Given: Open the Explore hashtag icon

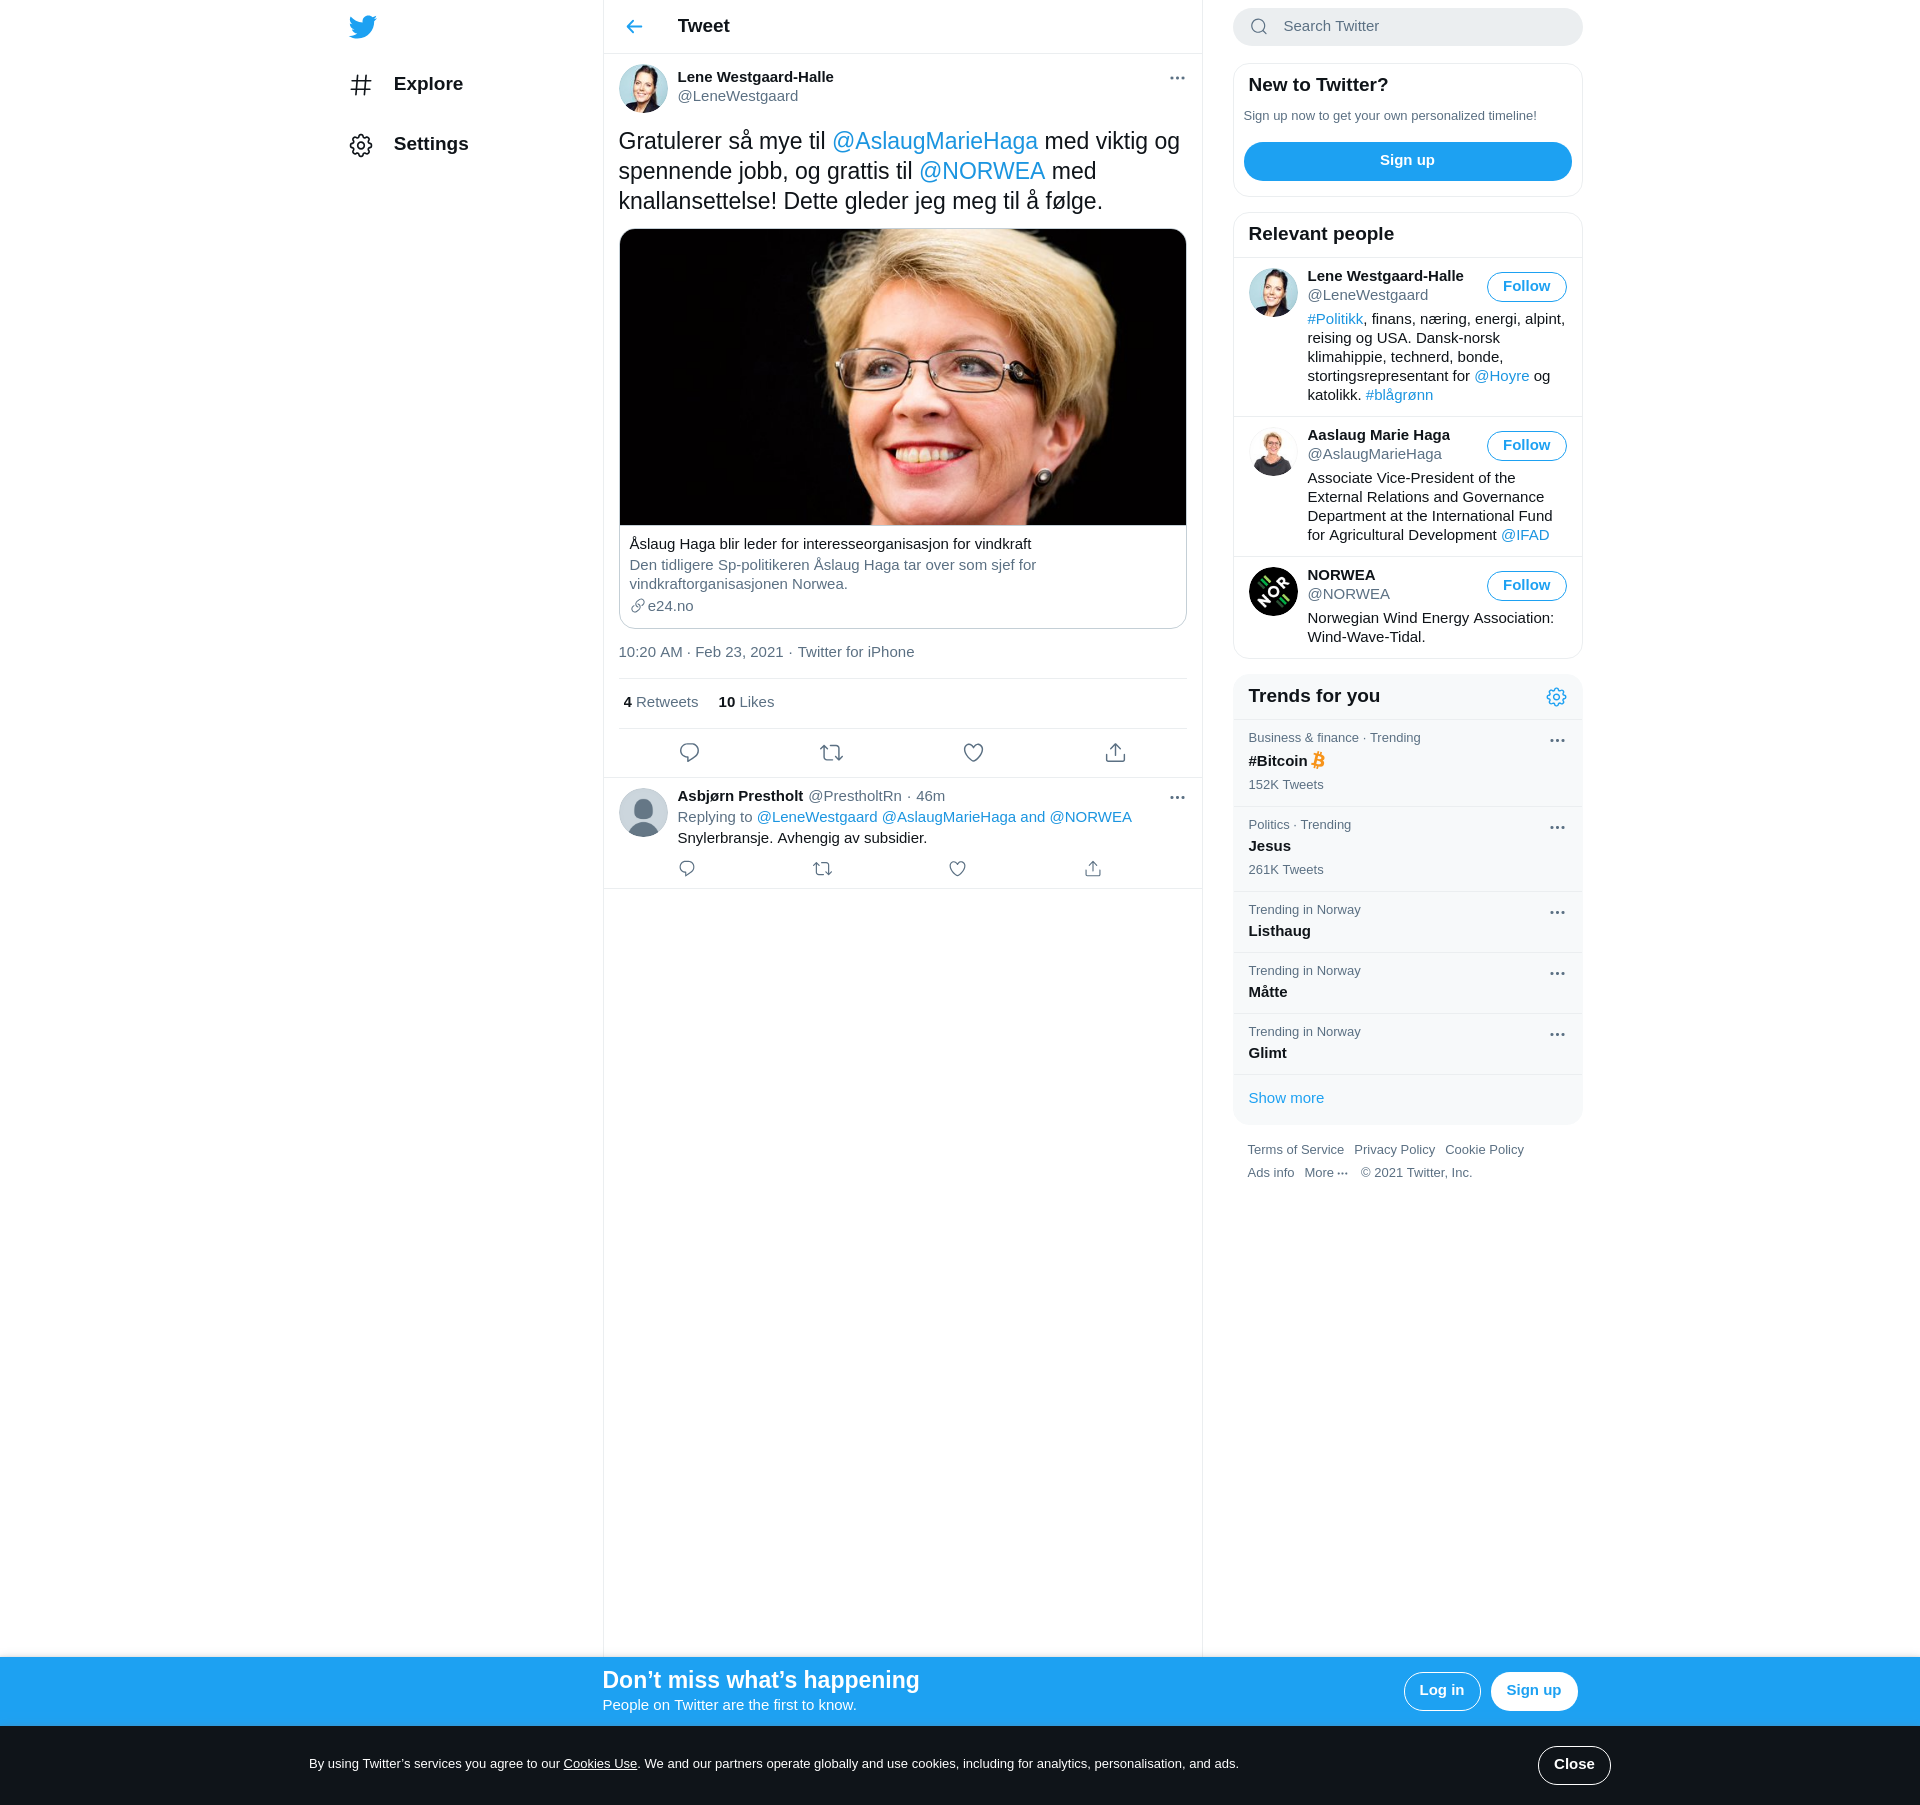Looking at the screenshot, I should (x=361, y=85).
